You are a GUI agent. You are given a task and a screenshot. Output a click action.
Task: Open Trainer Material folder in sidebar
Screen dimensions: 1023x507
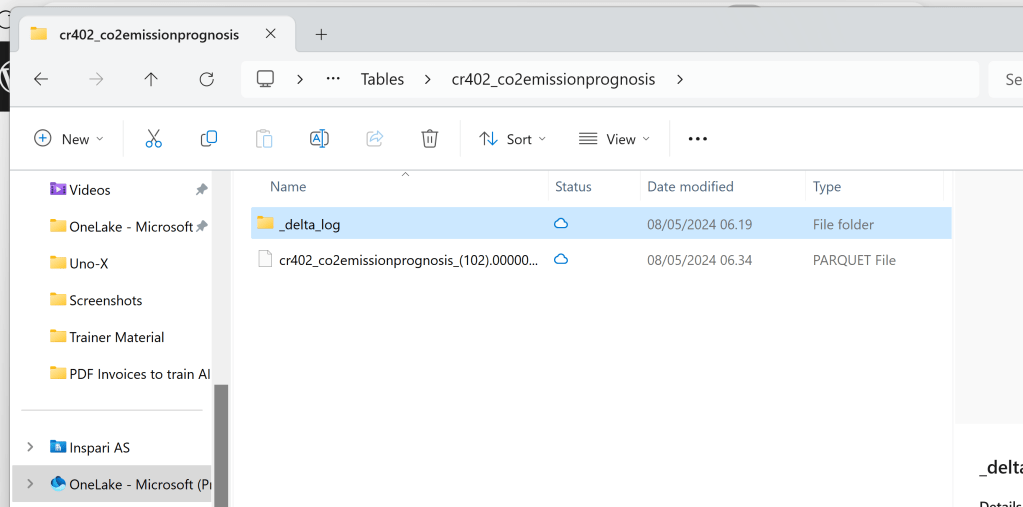coord(116,337)
